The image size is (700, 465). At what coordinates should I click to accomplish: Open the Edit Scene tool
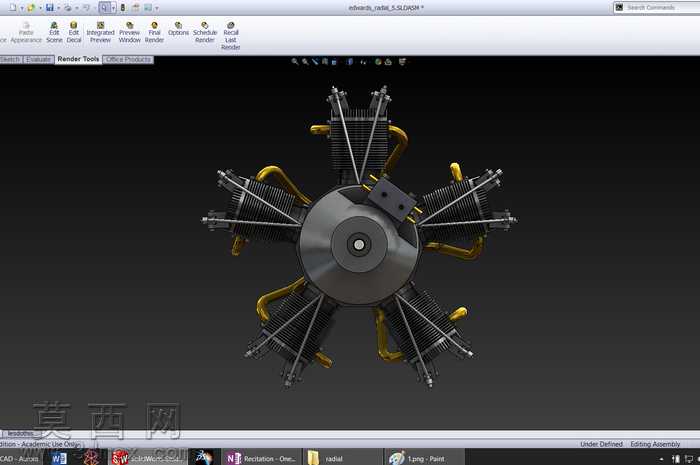(54, 33)
